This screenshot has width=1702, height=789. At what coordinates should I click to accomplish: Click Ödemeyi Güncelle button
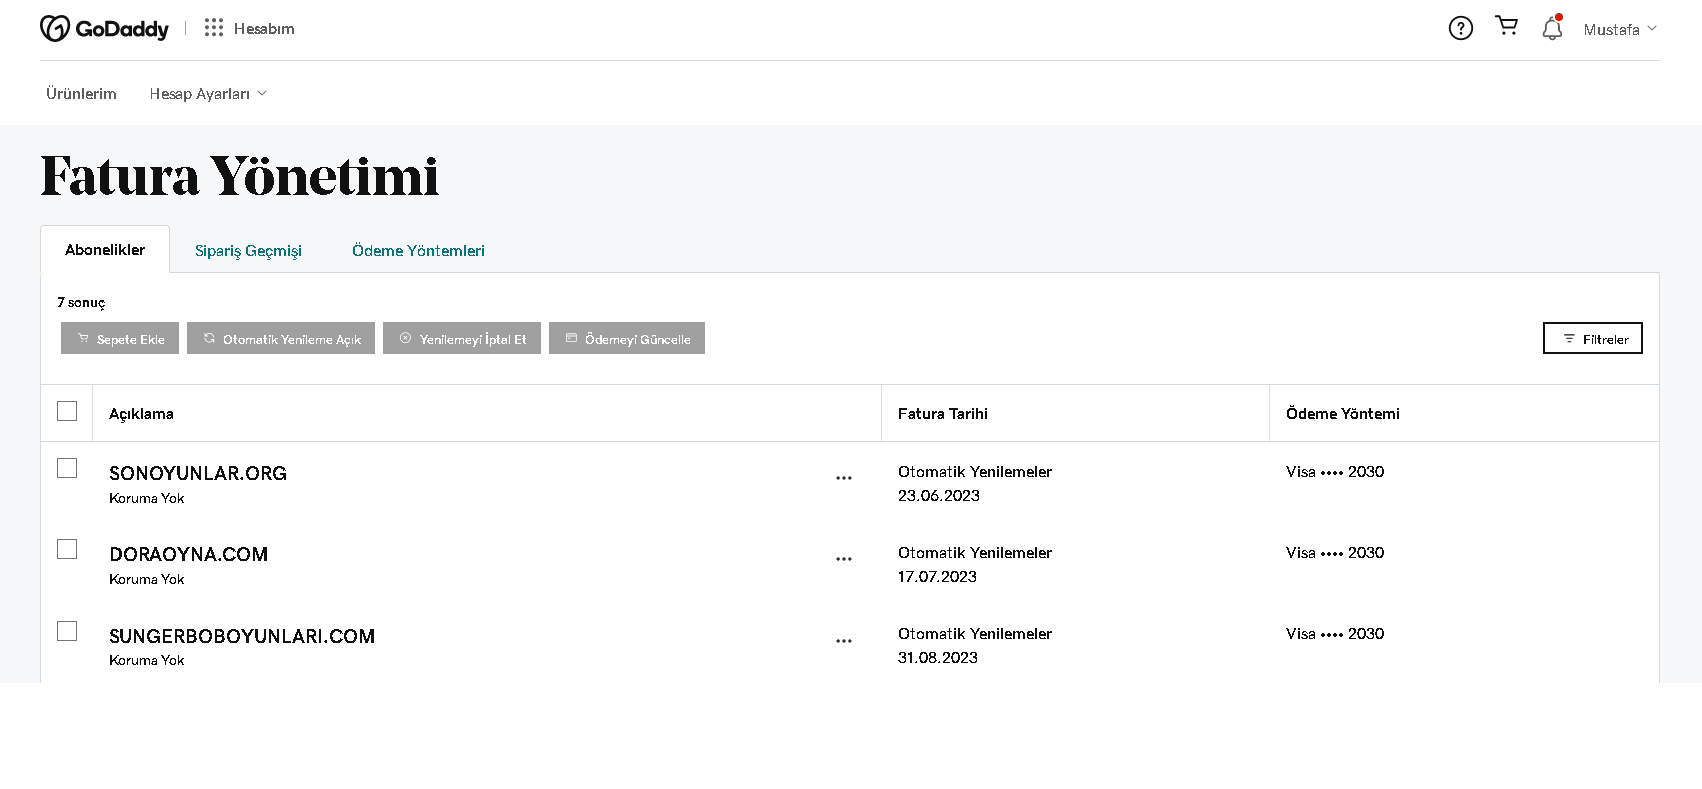(x=627, y=338)
